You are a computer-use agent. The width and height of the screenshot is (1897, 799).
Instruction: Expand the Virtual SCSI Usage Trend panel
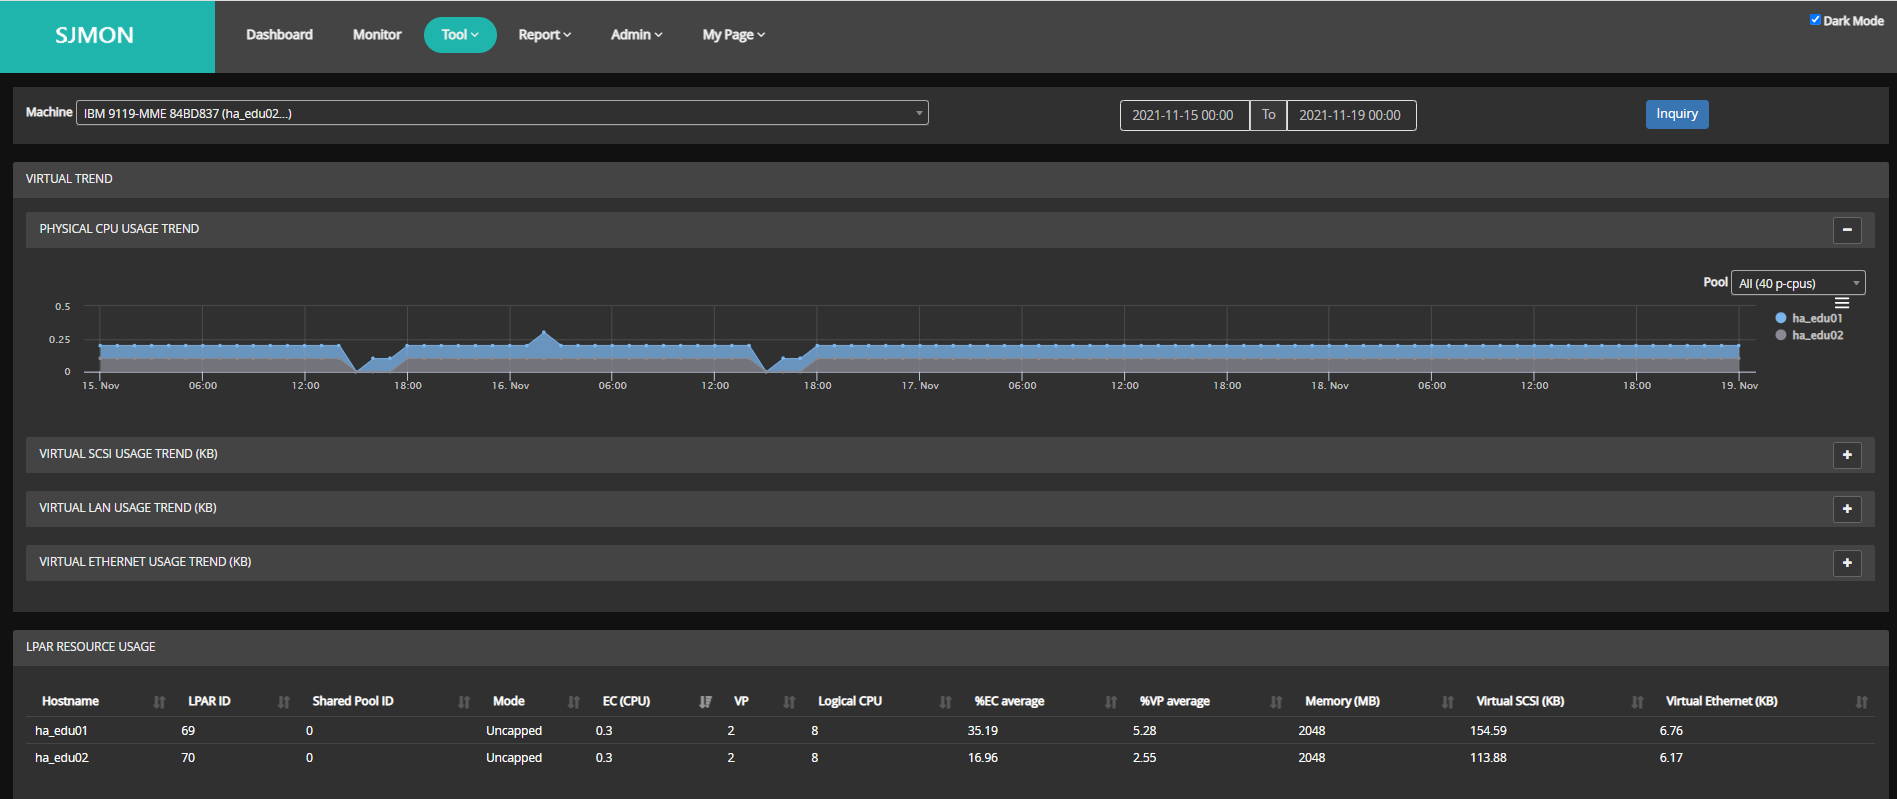1846,455
